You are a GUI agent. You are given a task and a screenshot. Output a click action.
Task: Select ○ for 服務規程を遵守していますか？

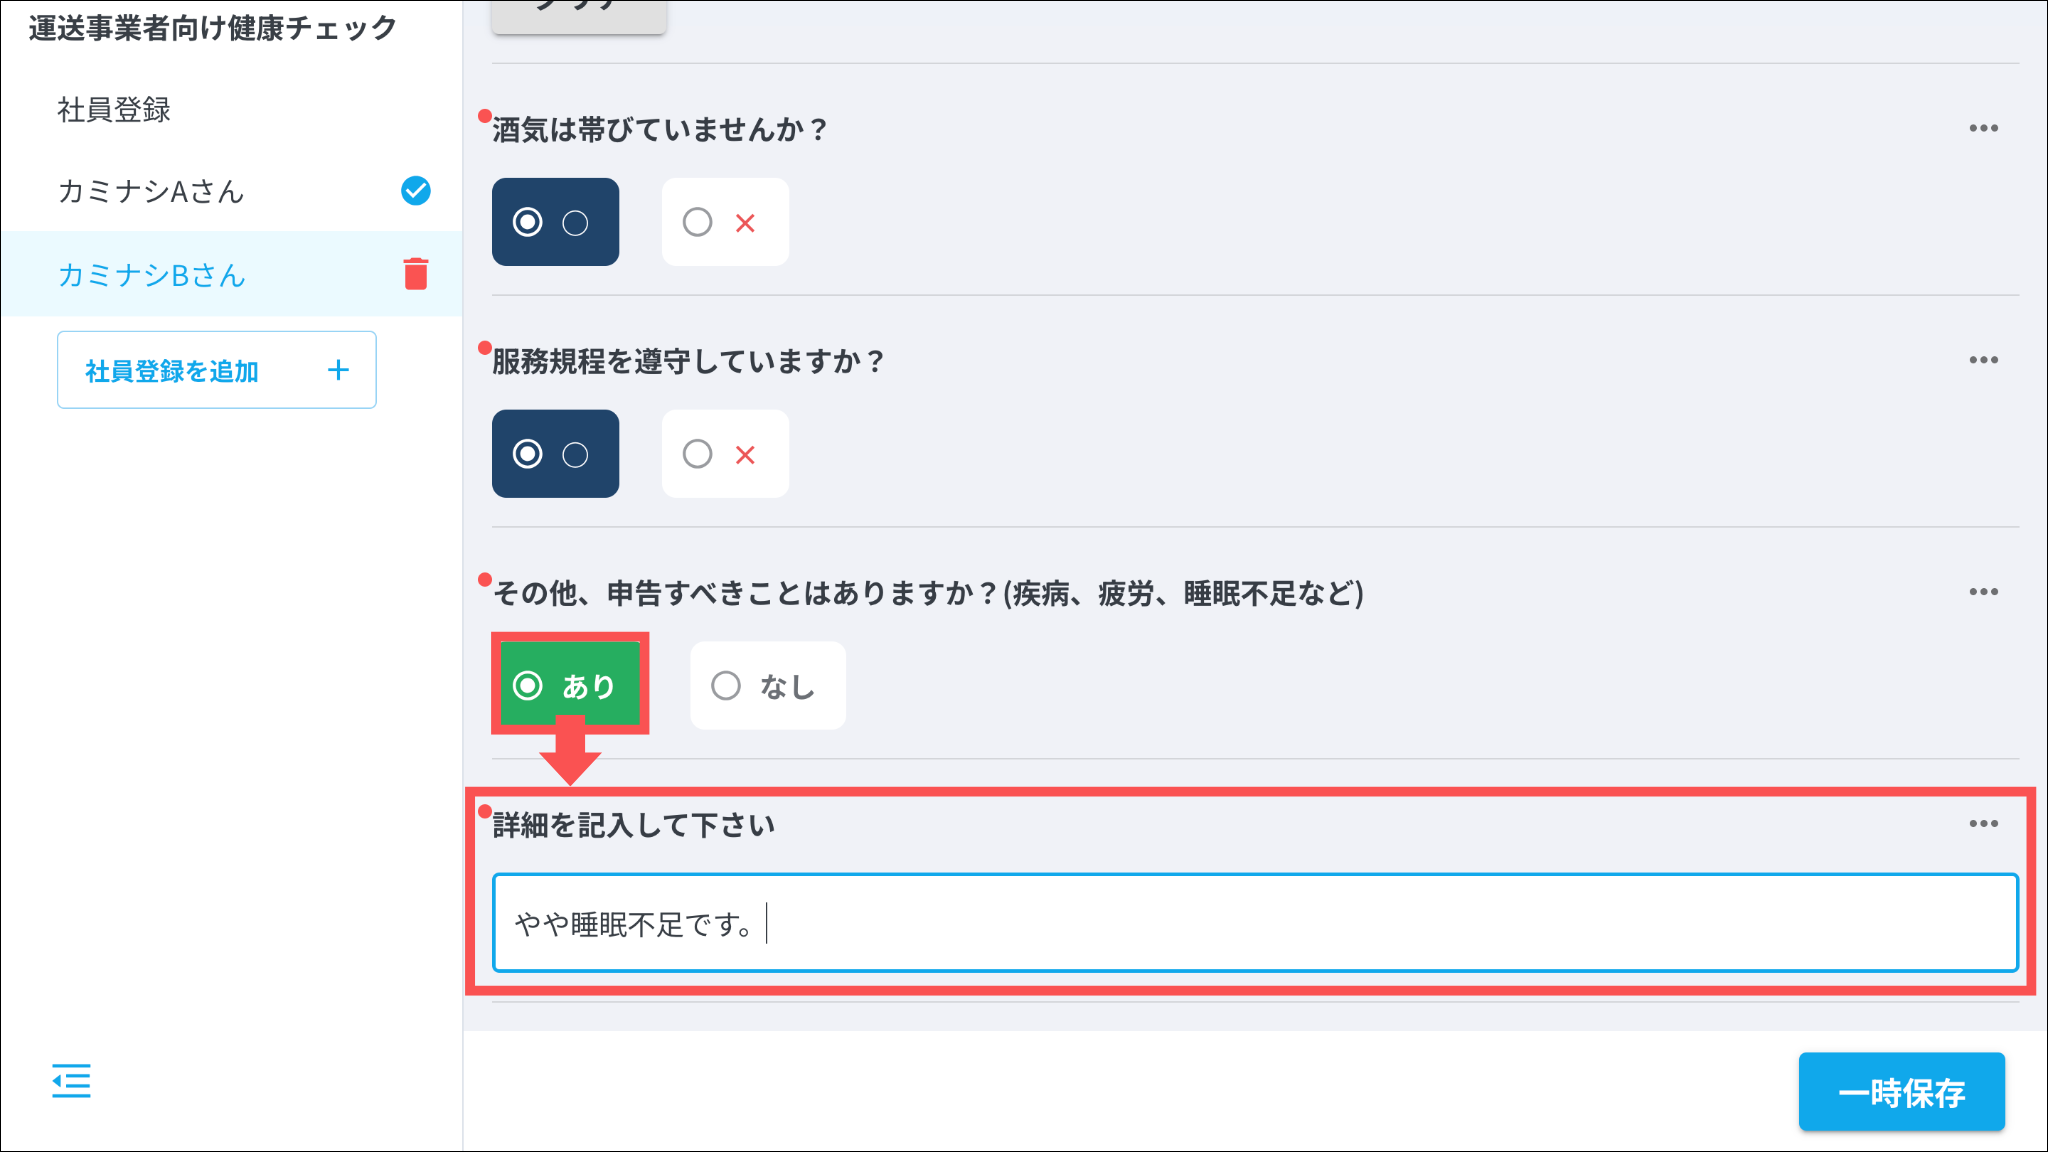coord(555,454)
